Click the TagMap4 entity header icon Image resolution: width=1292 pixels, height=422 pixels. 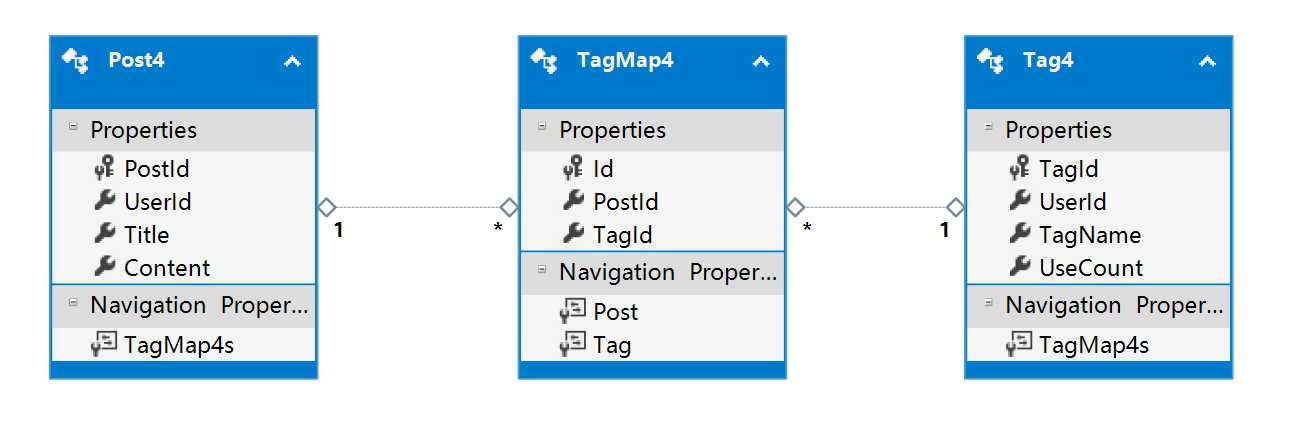[x=544, y=61]
